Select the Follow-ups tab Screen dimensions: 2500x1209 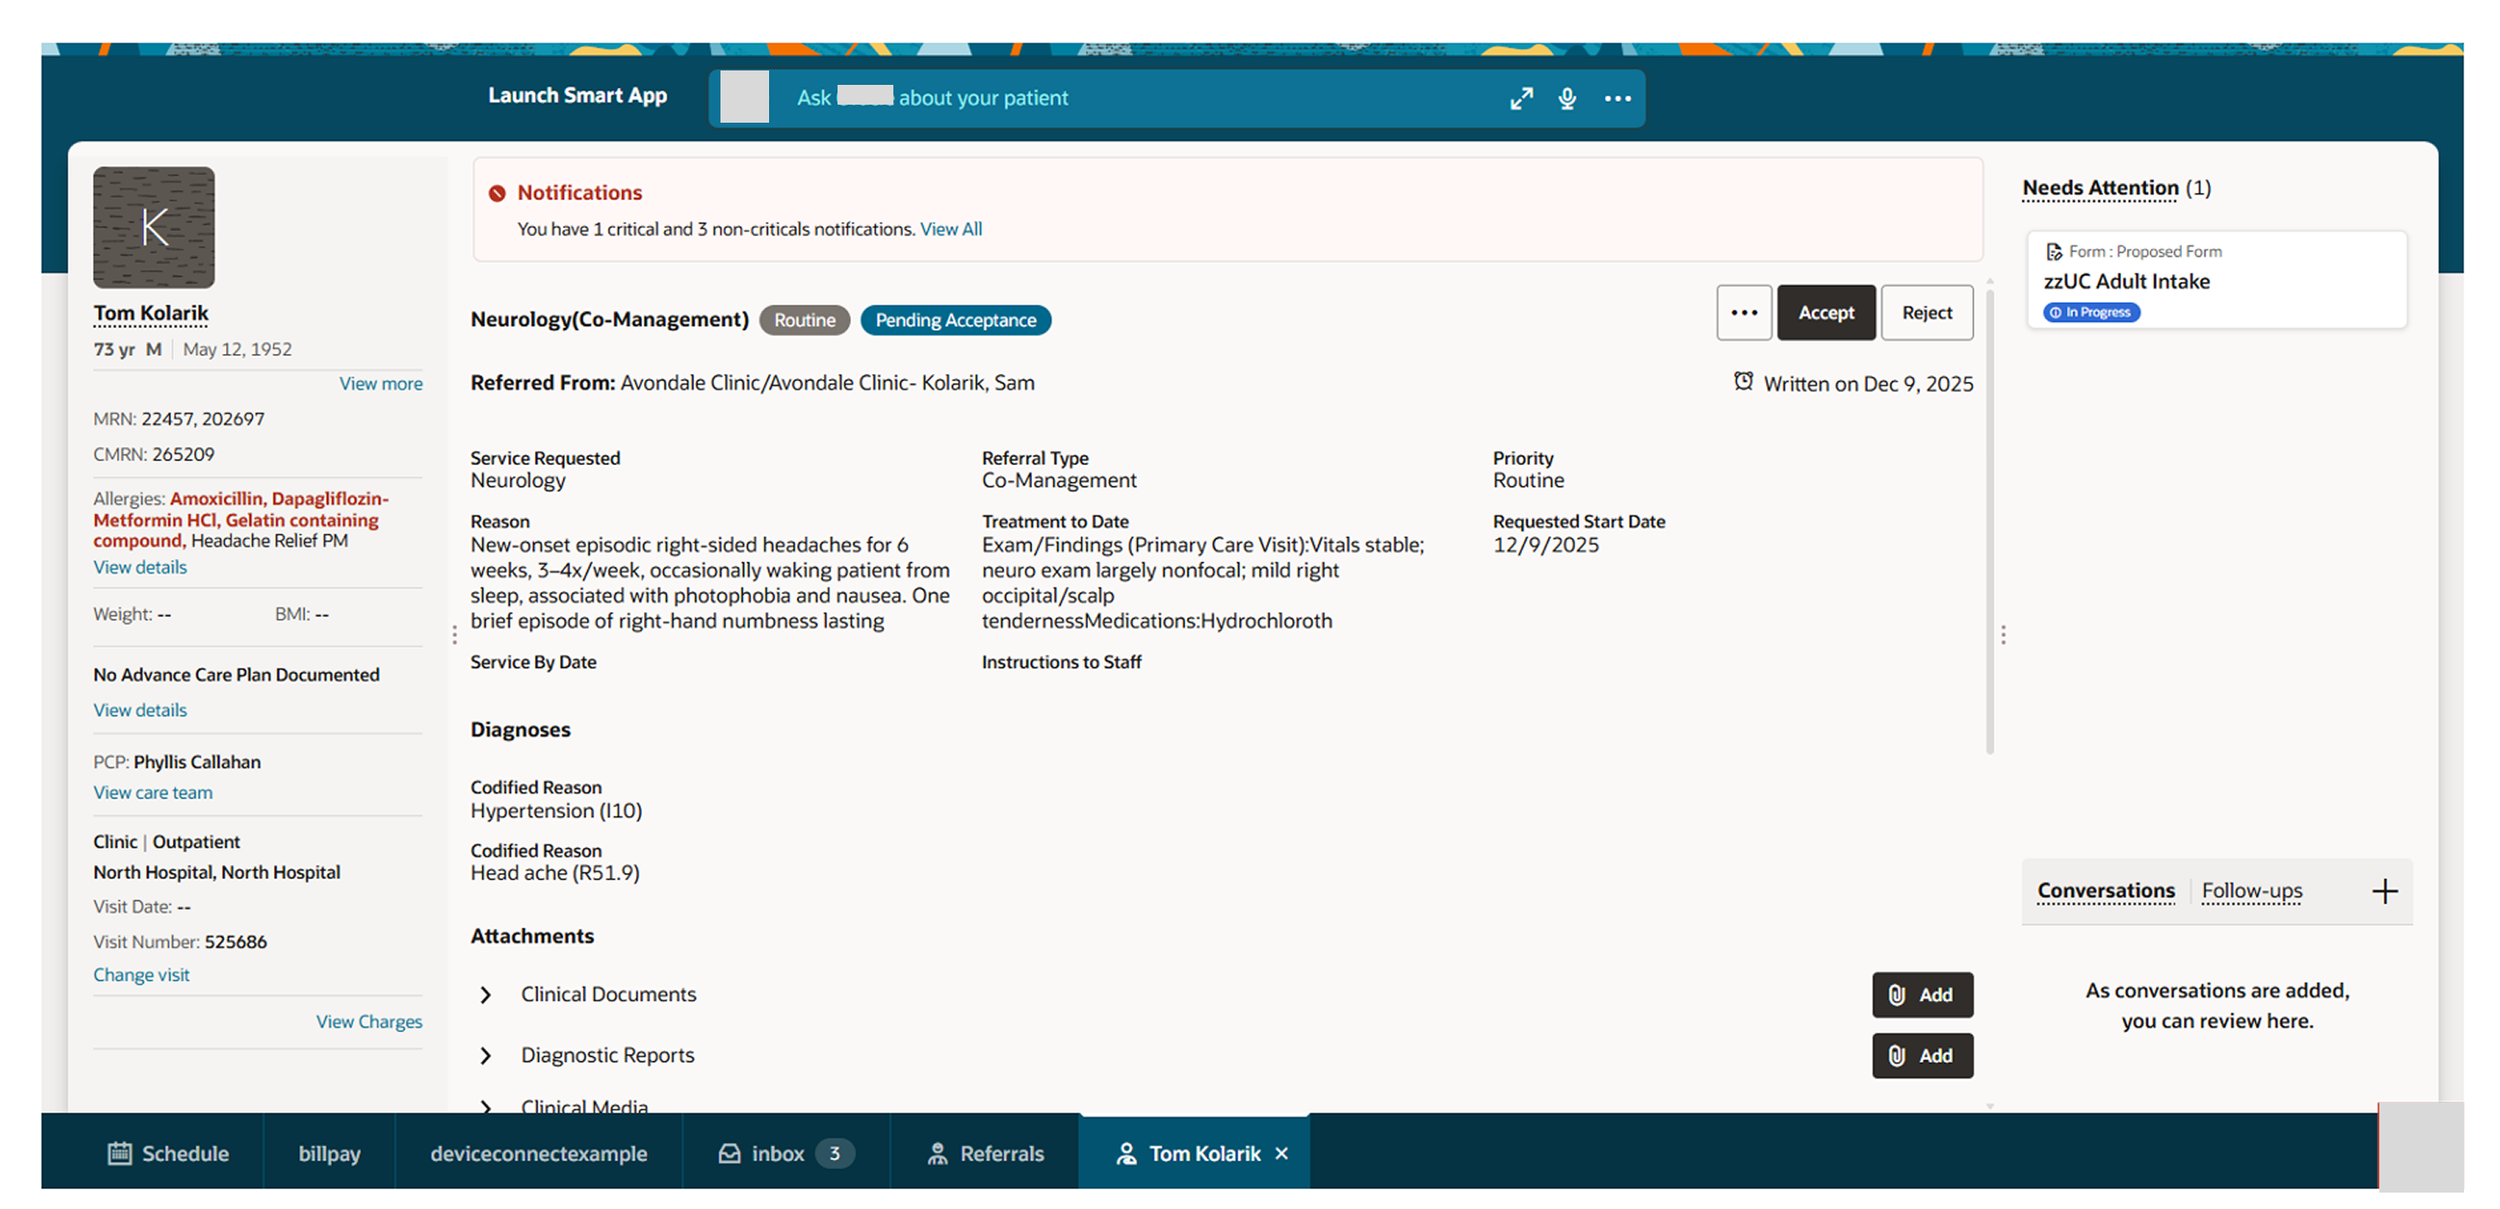[x=2252, y=891]
